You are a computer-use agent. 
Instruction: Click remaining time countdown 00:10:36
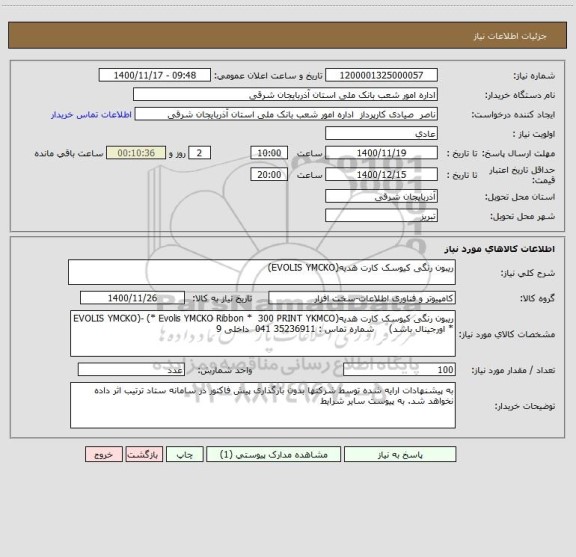click(x=136, y=152)
